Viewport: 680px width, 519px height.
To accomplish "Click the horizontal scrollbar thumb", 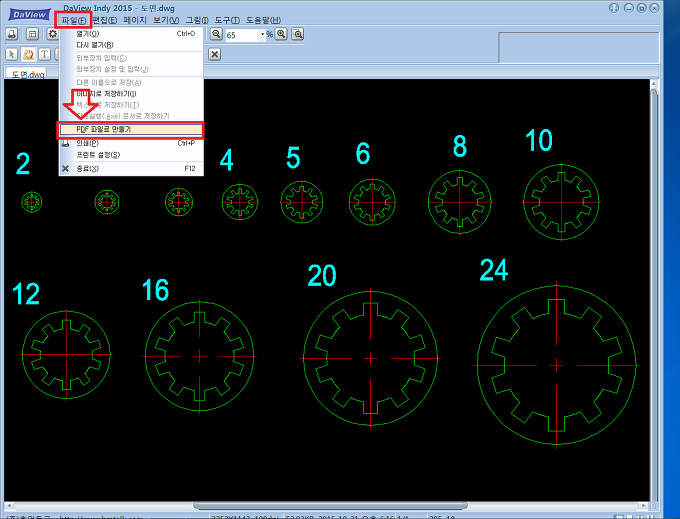I will tap(330, 506).
